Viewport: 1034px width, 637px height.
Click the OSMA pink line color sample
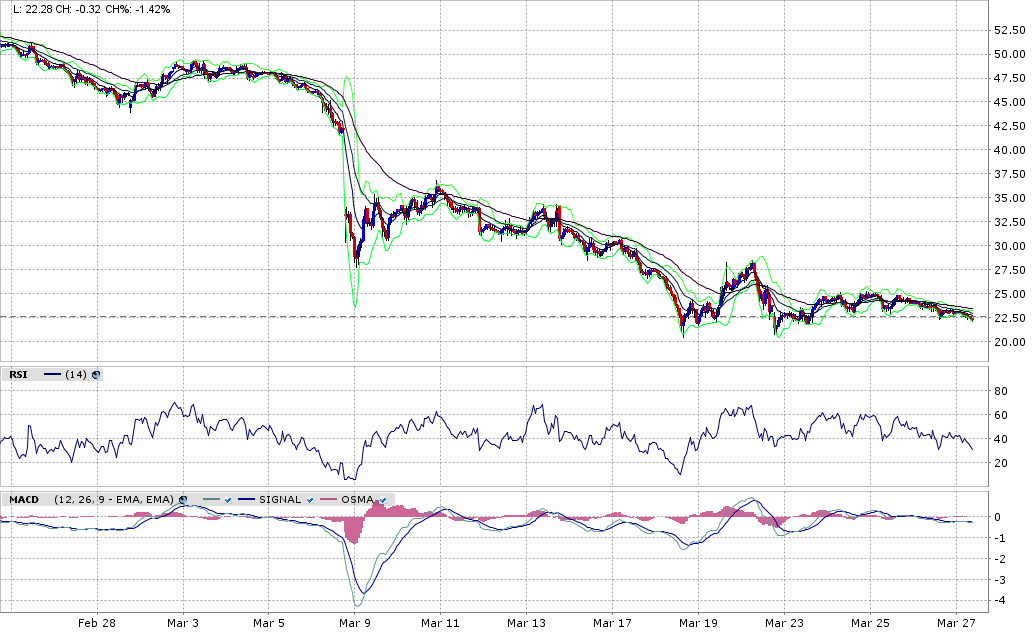click(x=329, y=500)
